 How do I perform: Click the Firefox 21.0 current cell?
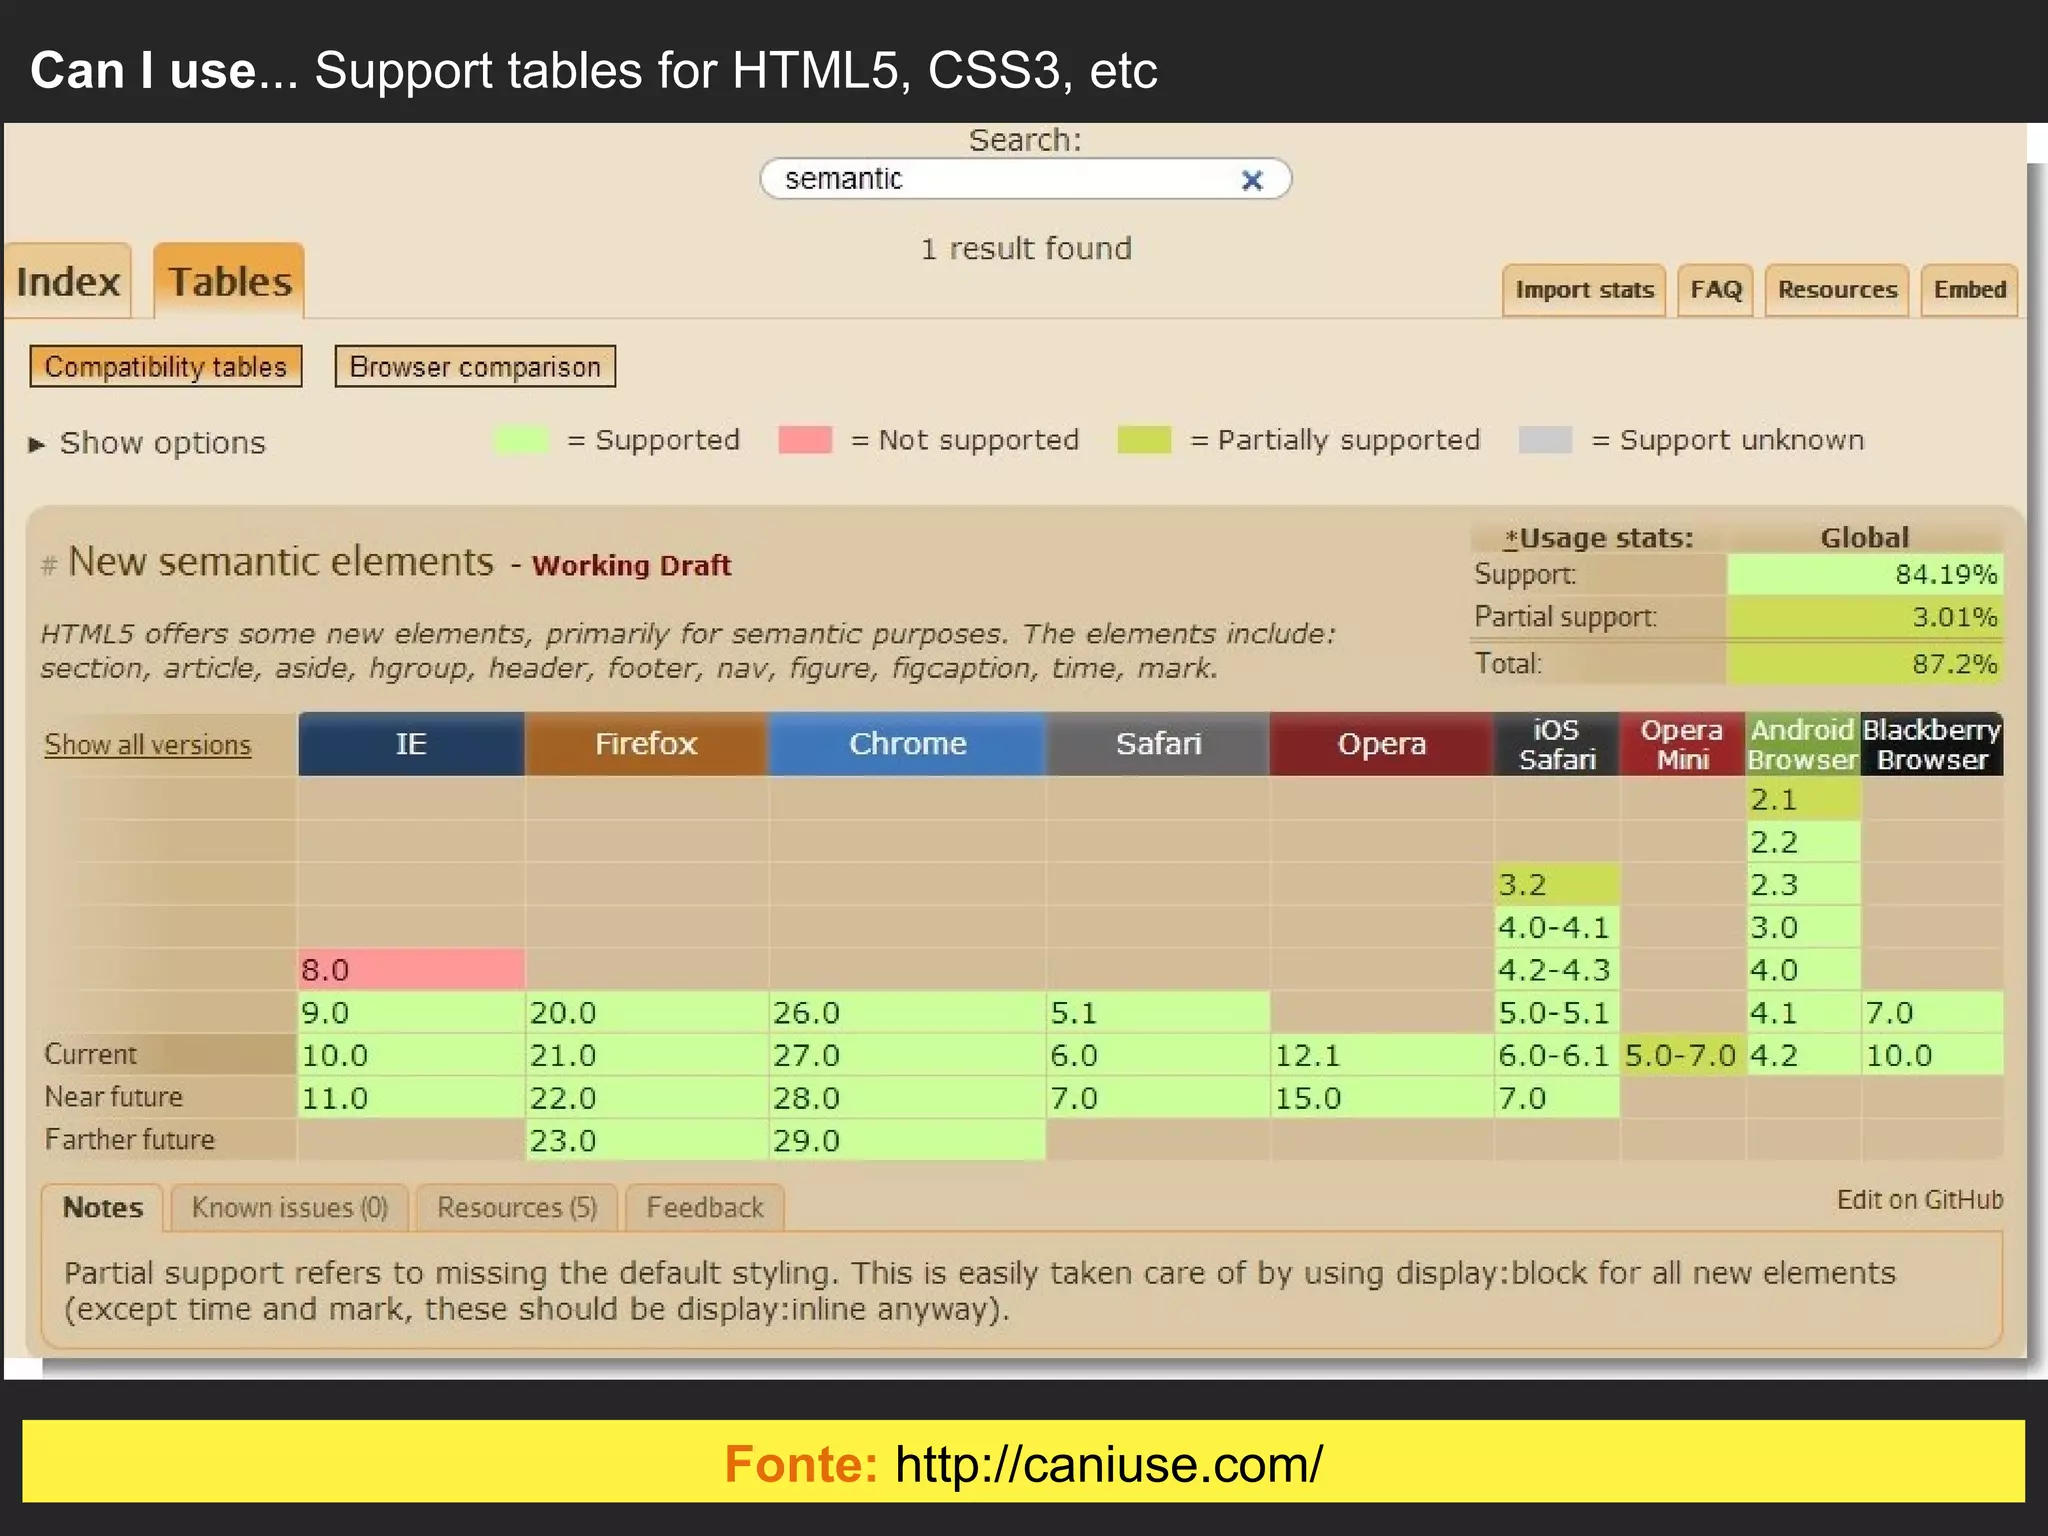pyautogui.click(x=646, y=1055)
